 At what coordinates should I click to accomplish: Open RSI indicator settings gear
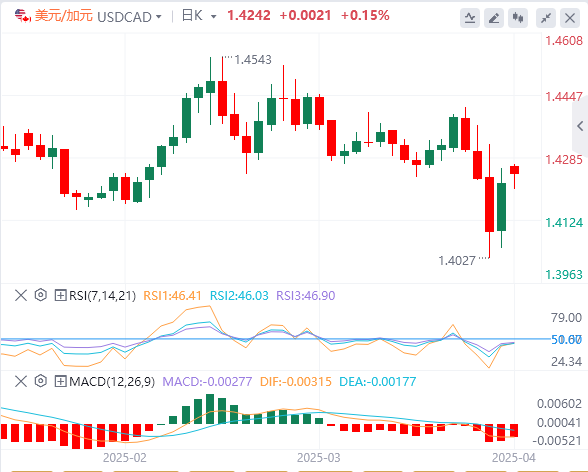point(40,295)
